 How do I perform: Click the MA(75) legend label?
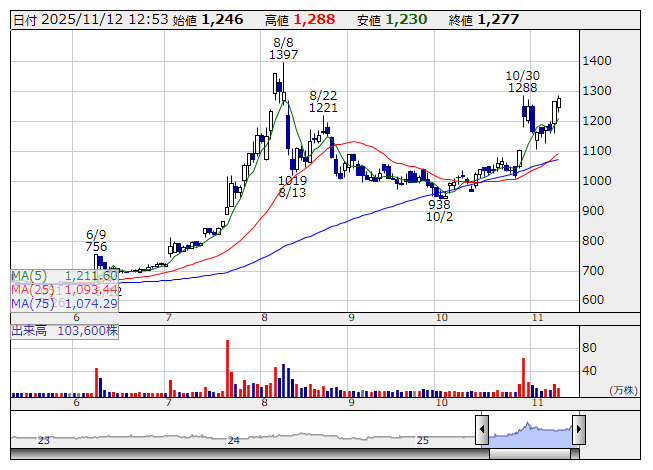[28, 303]
